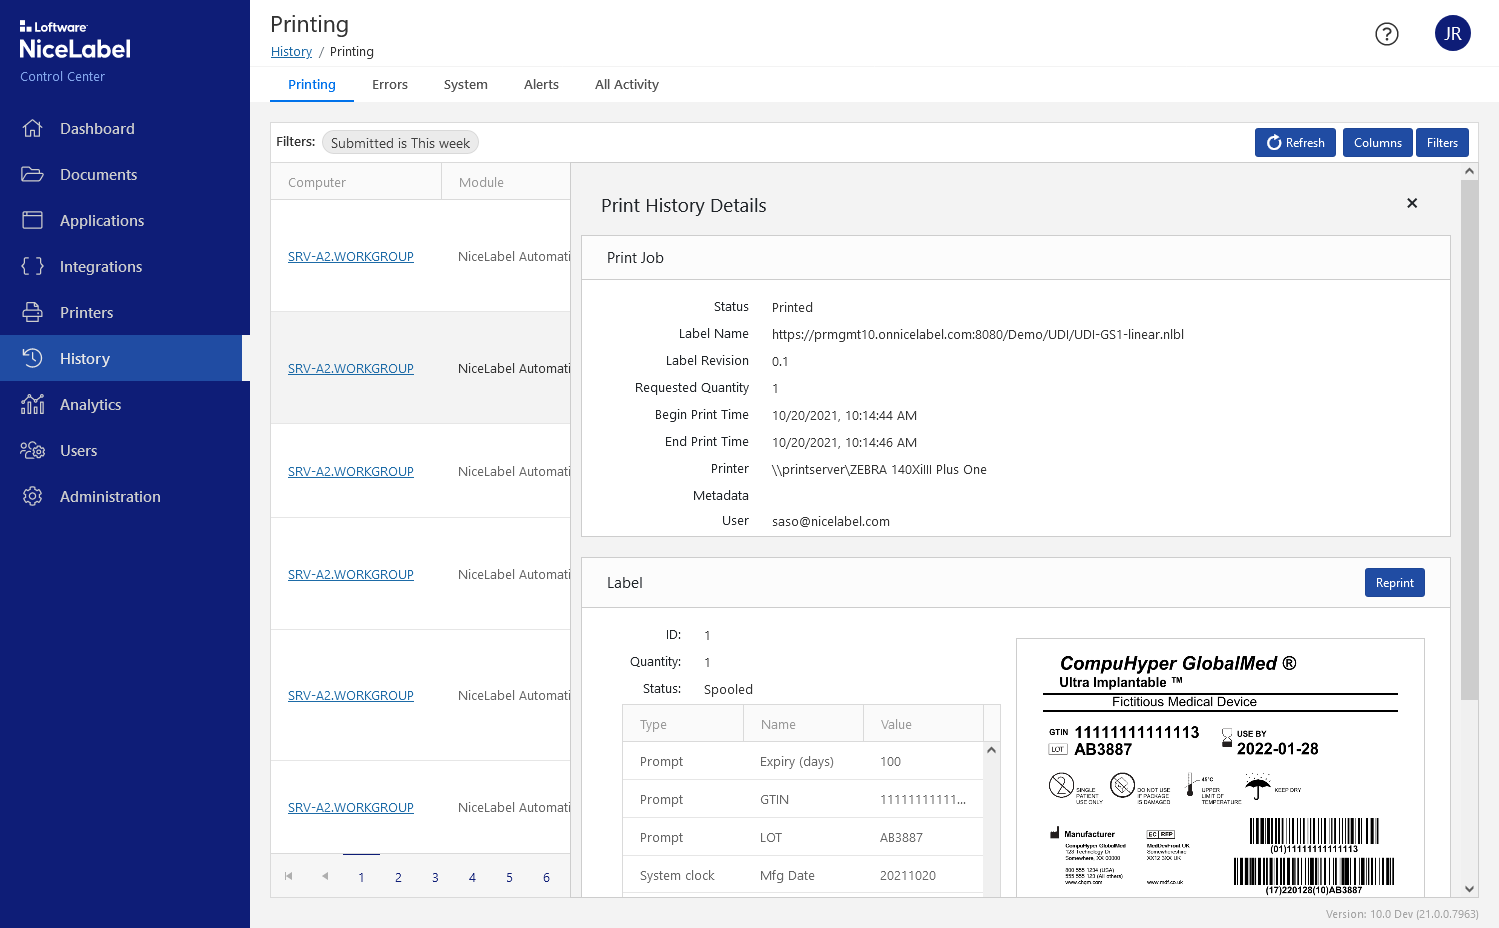The height and width of the screenshot is (928, 1499).
Task: Click the Value column header in label table
Action: click(x=923, y=724)
